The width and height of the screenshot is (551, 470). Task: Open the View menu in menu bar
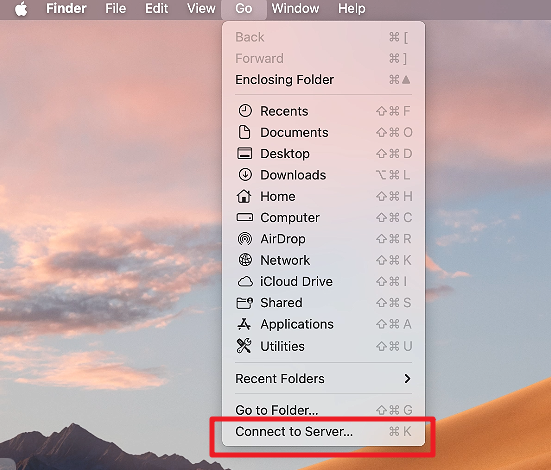201,8
